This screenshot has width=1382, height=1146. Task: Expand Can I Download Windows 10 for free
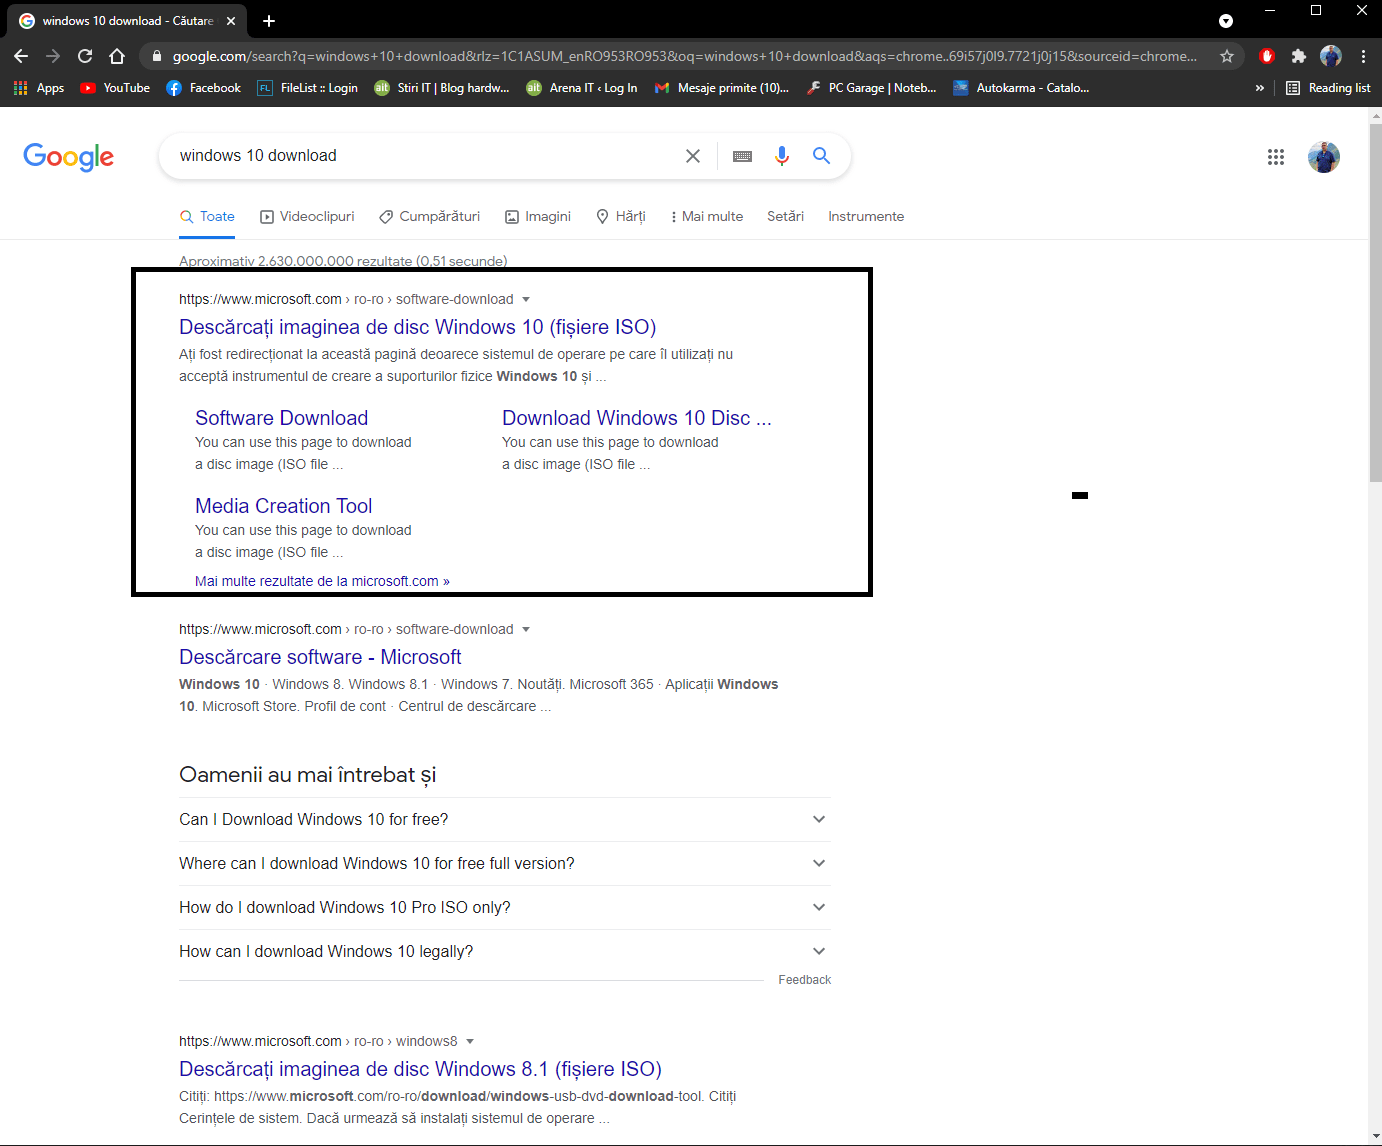505,819
